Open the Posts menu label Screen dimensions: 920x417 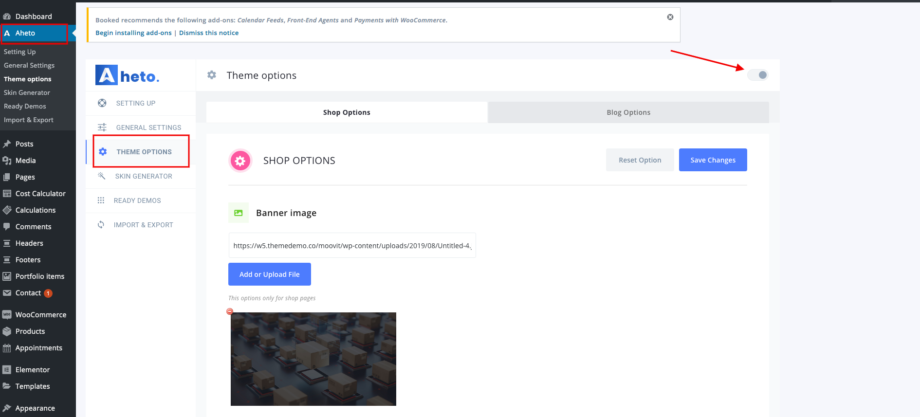coord(24,144)
